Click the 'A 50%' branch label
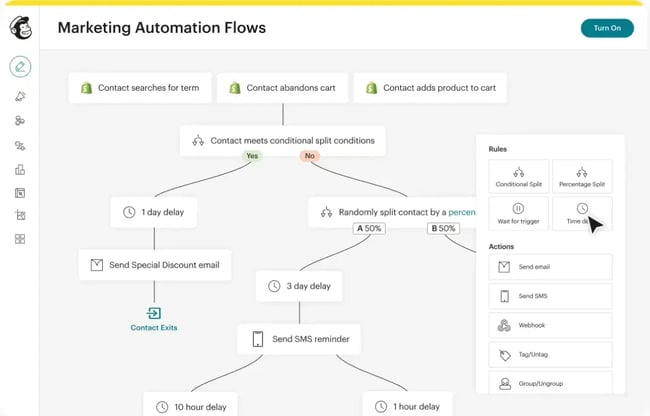650x416 pixels. coord(369,228)
